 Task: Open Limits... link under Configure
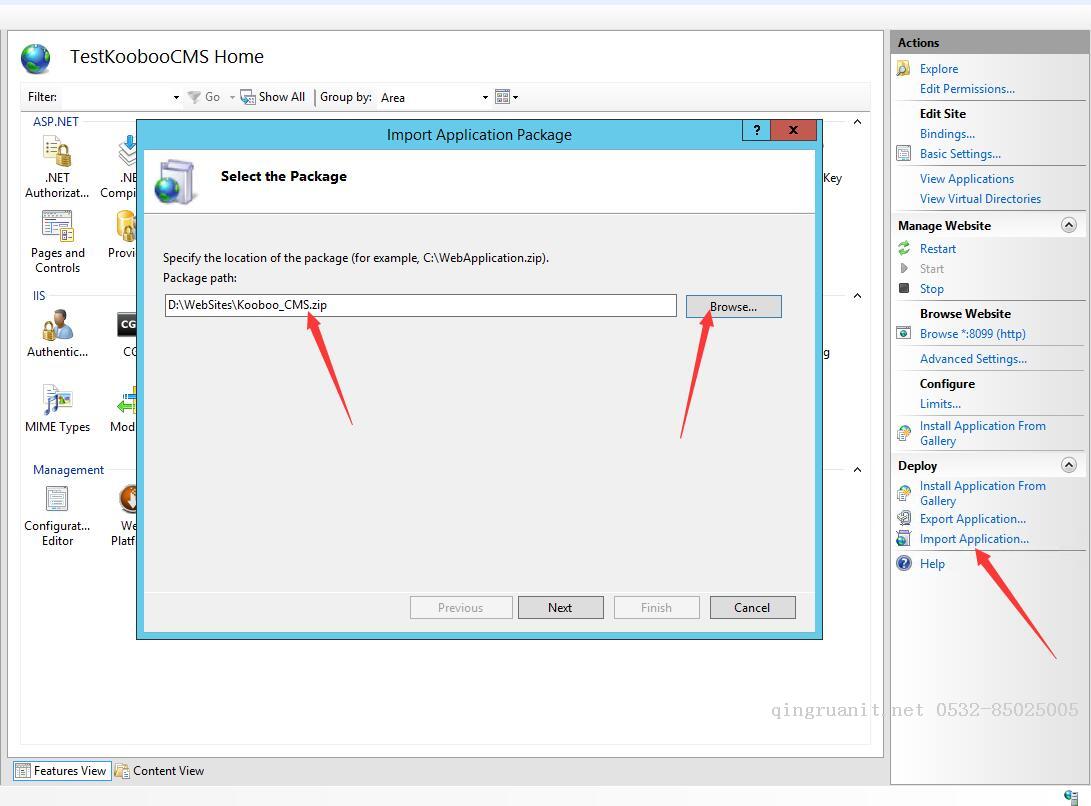coord(940,404)
